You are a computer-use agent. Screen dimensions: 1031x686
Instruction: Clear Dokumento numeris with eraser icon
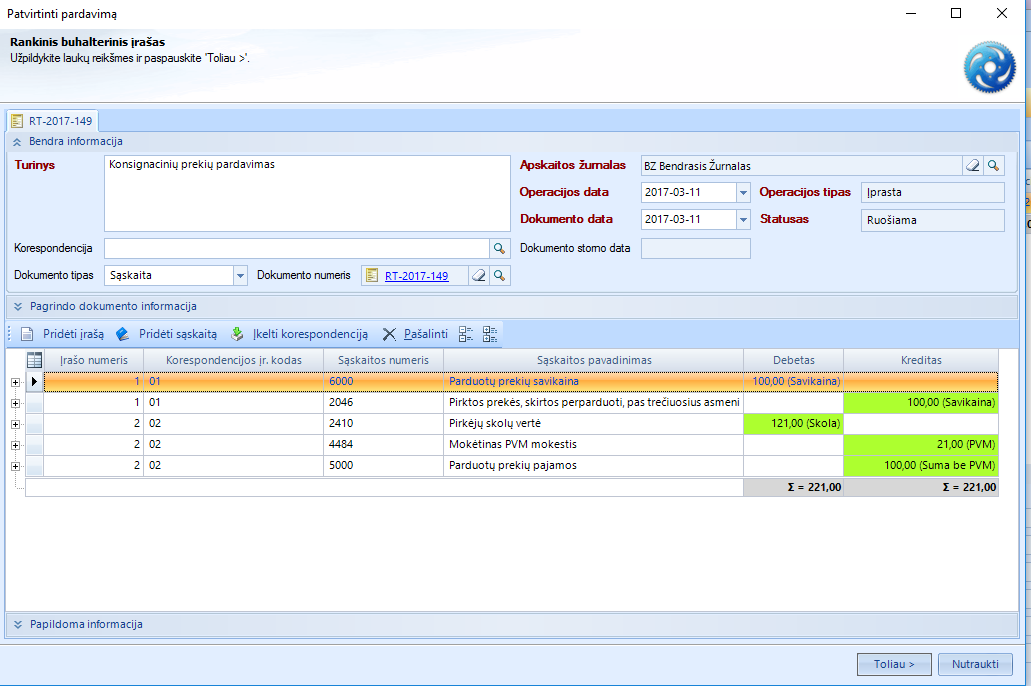point(479,276)
